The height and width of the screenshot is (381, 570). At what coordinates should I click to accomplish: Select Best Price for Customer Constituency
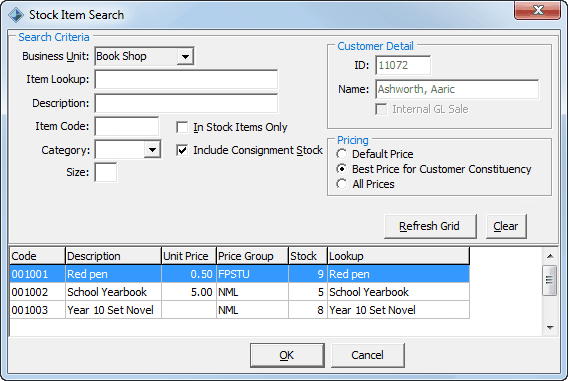tap(341, 169)
